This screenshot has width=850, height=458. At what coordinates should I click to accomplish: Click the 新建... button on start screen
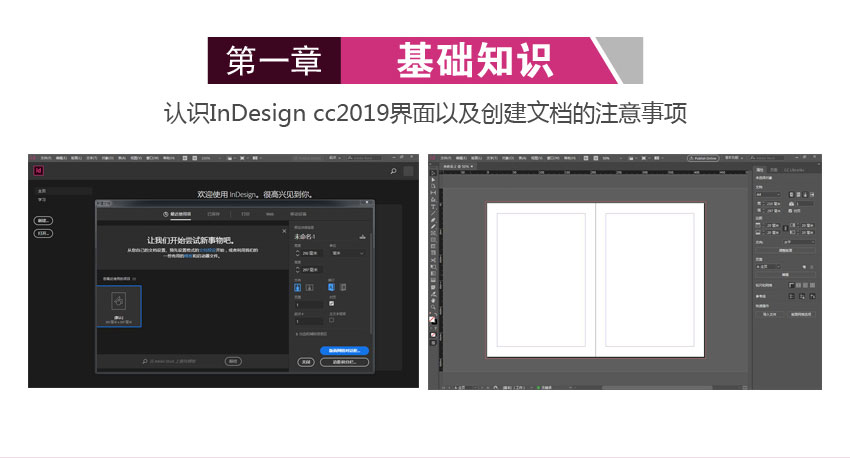tap(43, 221)
